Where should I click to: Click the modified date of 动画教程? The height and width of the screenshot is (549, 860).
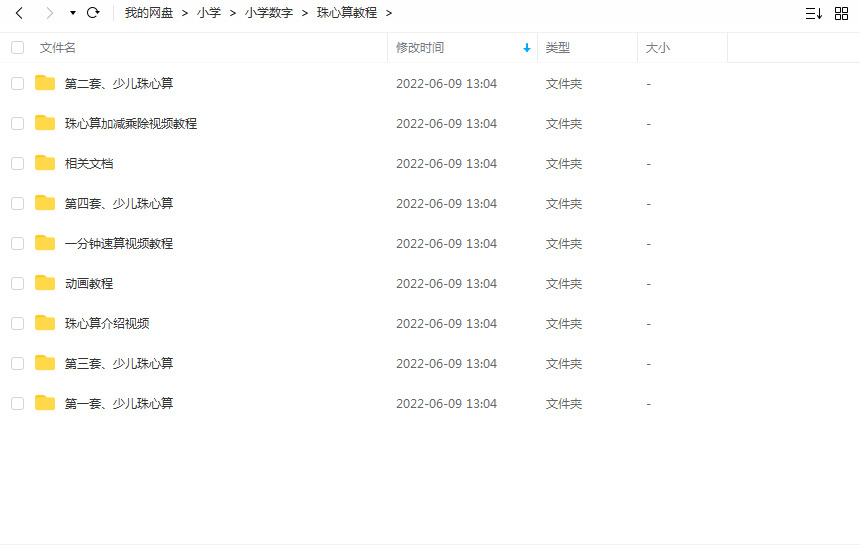[446, 284]
